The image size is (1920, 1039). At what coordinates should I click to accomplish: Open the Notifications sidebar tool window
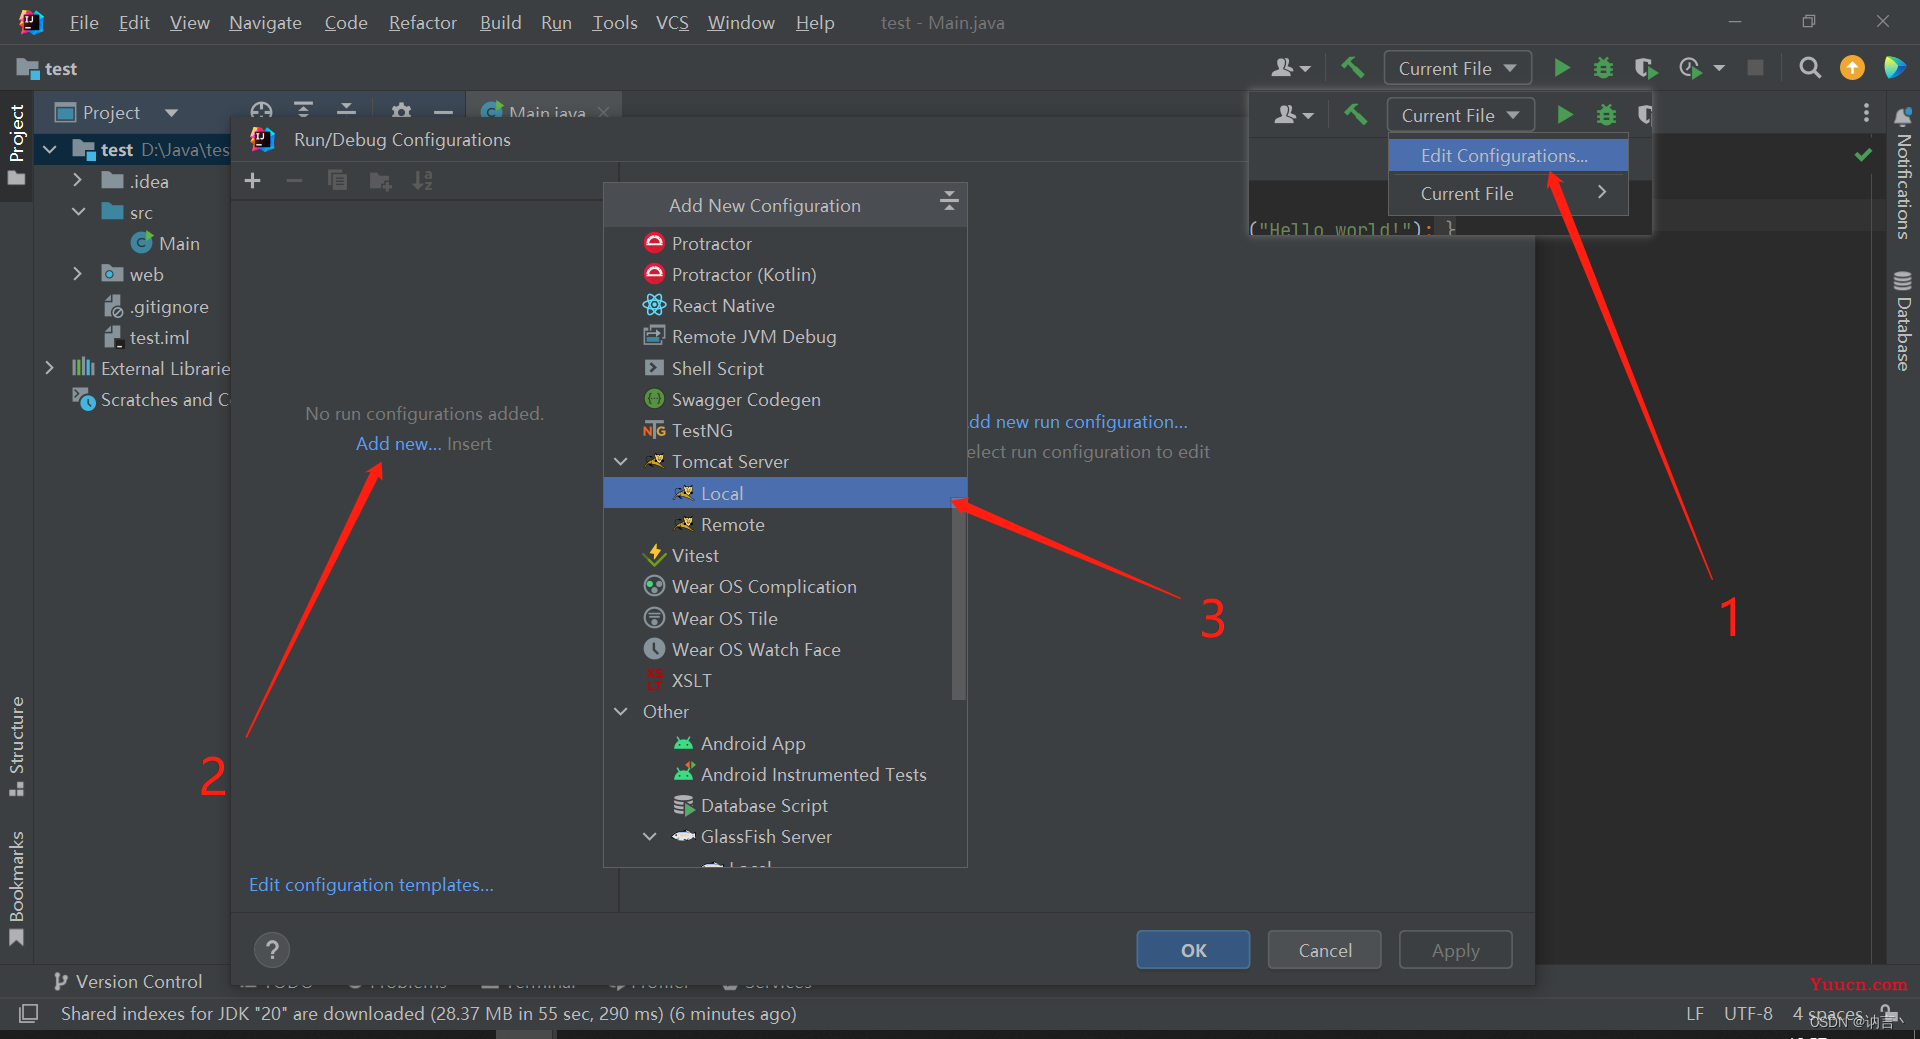click(x=1903, y=173)
